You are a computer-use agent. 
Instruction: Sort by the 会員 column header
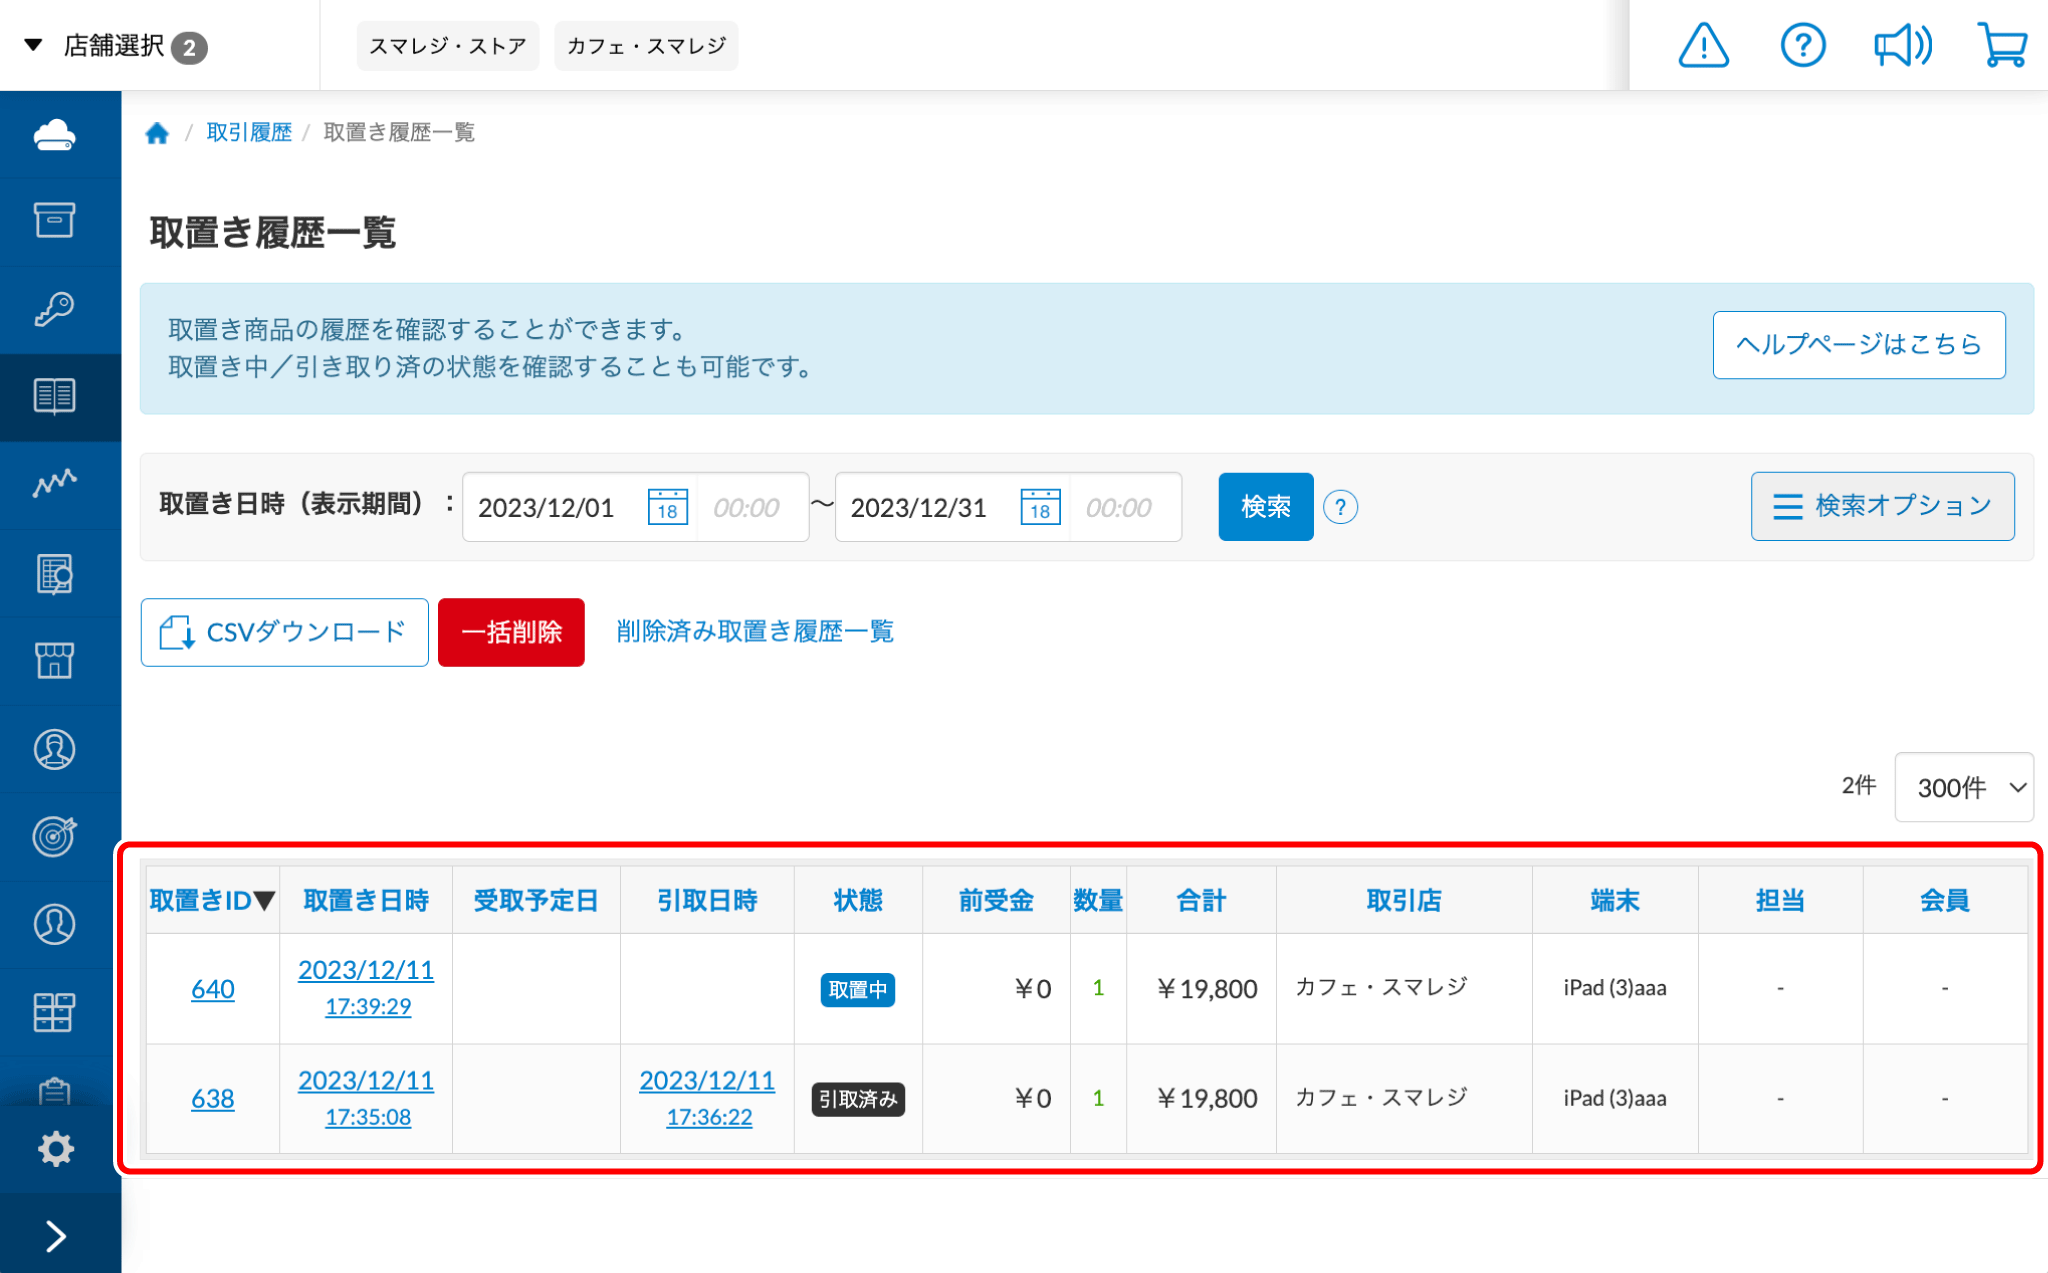tap(1945, 900)
